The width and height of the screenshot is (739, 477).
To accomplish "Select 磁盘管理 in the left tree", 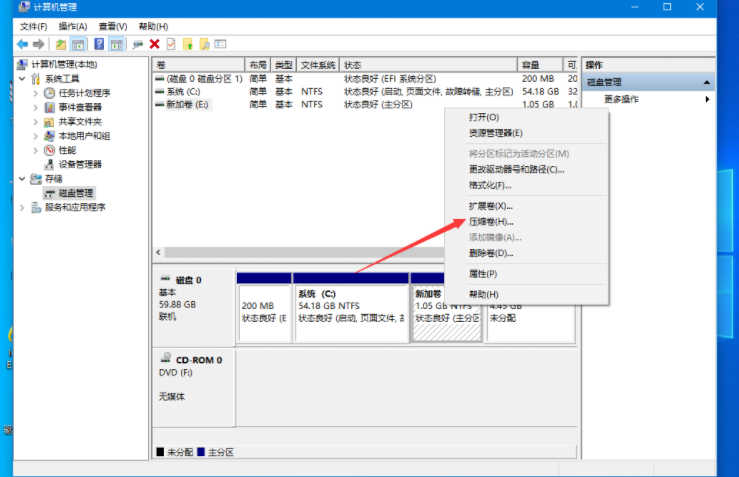I will tap(75, 193).
